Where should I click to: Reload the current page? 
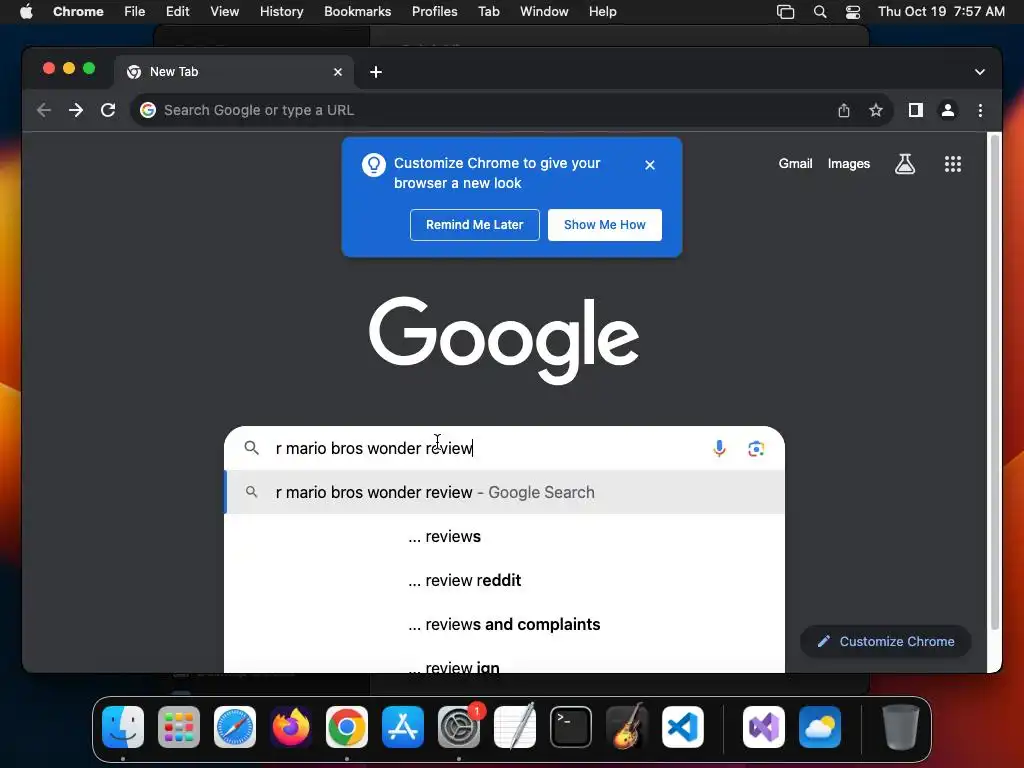click(x=108, y=110)
